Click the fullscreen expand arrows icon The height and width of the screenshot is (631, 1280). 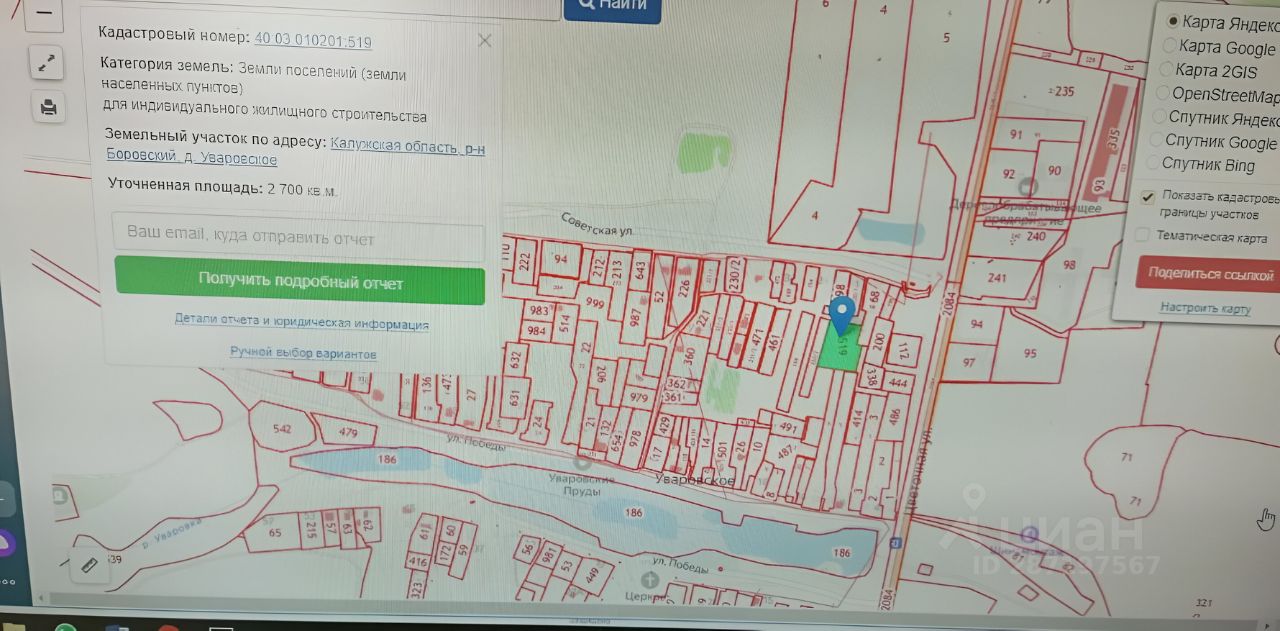coord(47,63)
